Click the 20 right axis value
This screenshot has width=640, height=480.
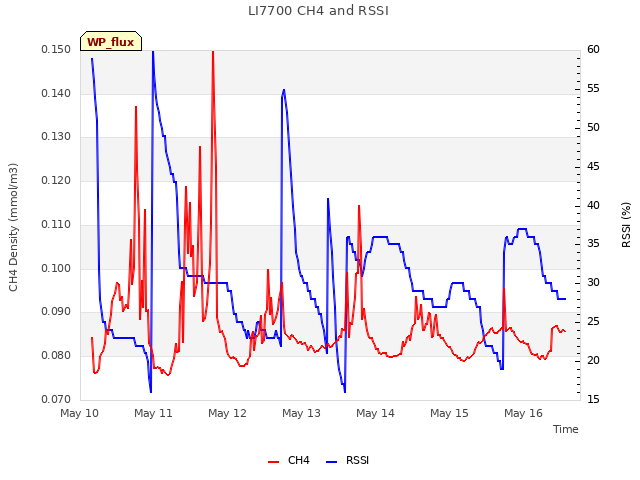point(593,360)
